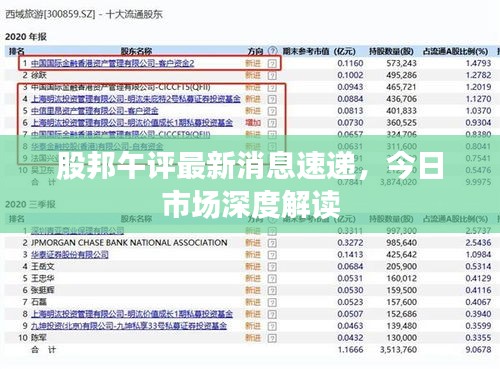Click the share count 985,640
Viewport: 500px width, 369px height.
(x=402, y=243)
